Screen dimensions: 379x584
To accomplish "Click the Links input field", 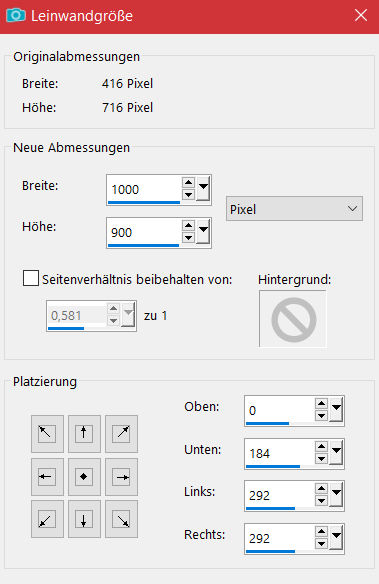I will pos(280,495).
